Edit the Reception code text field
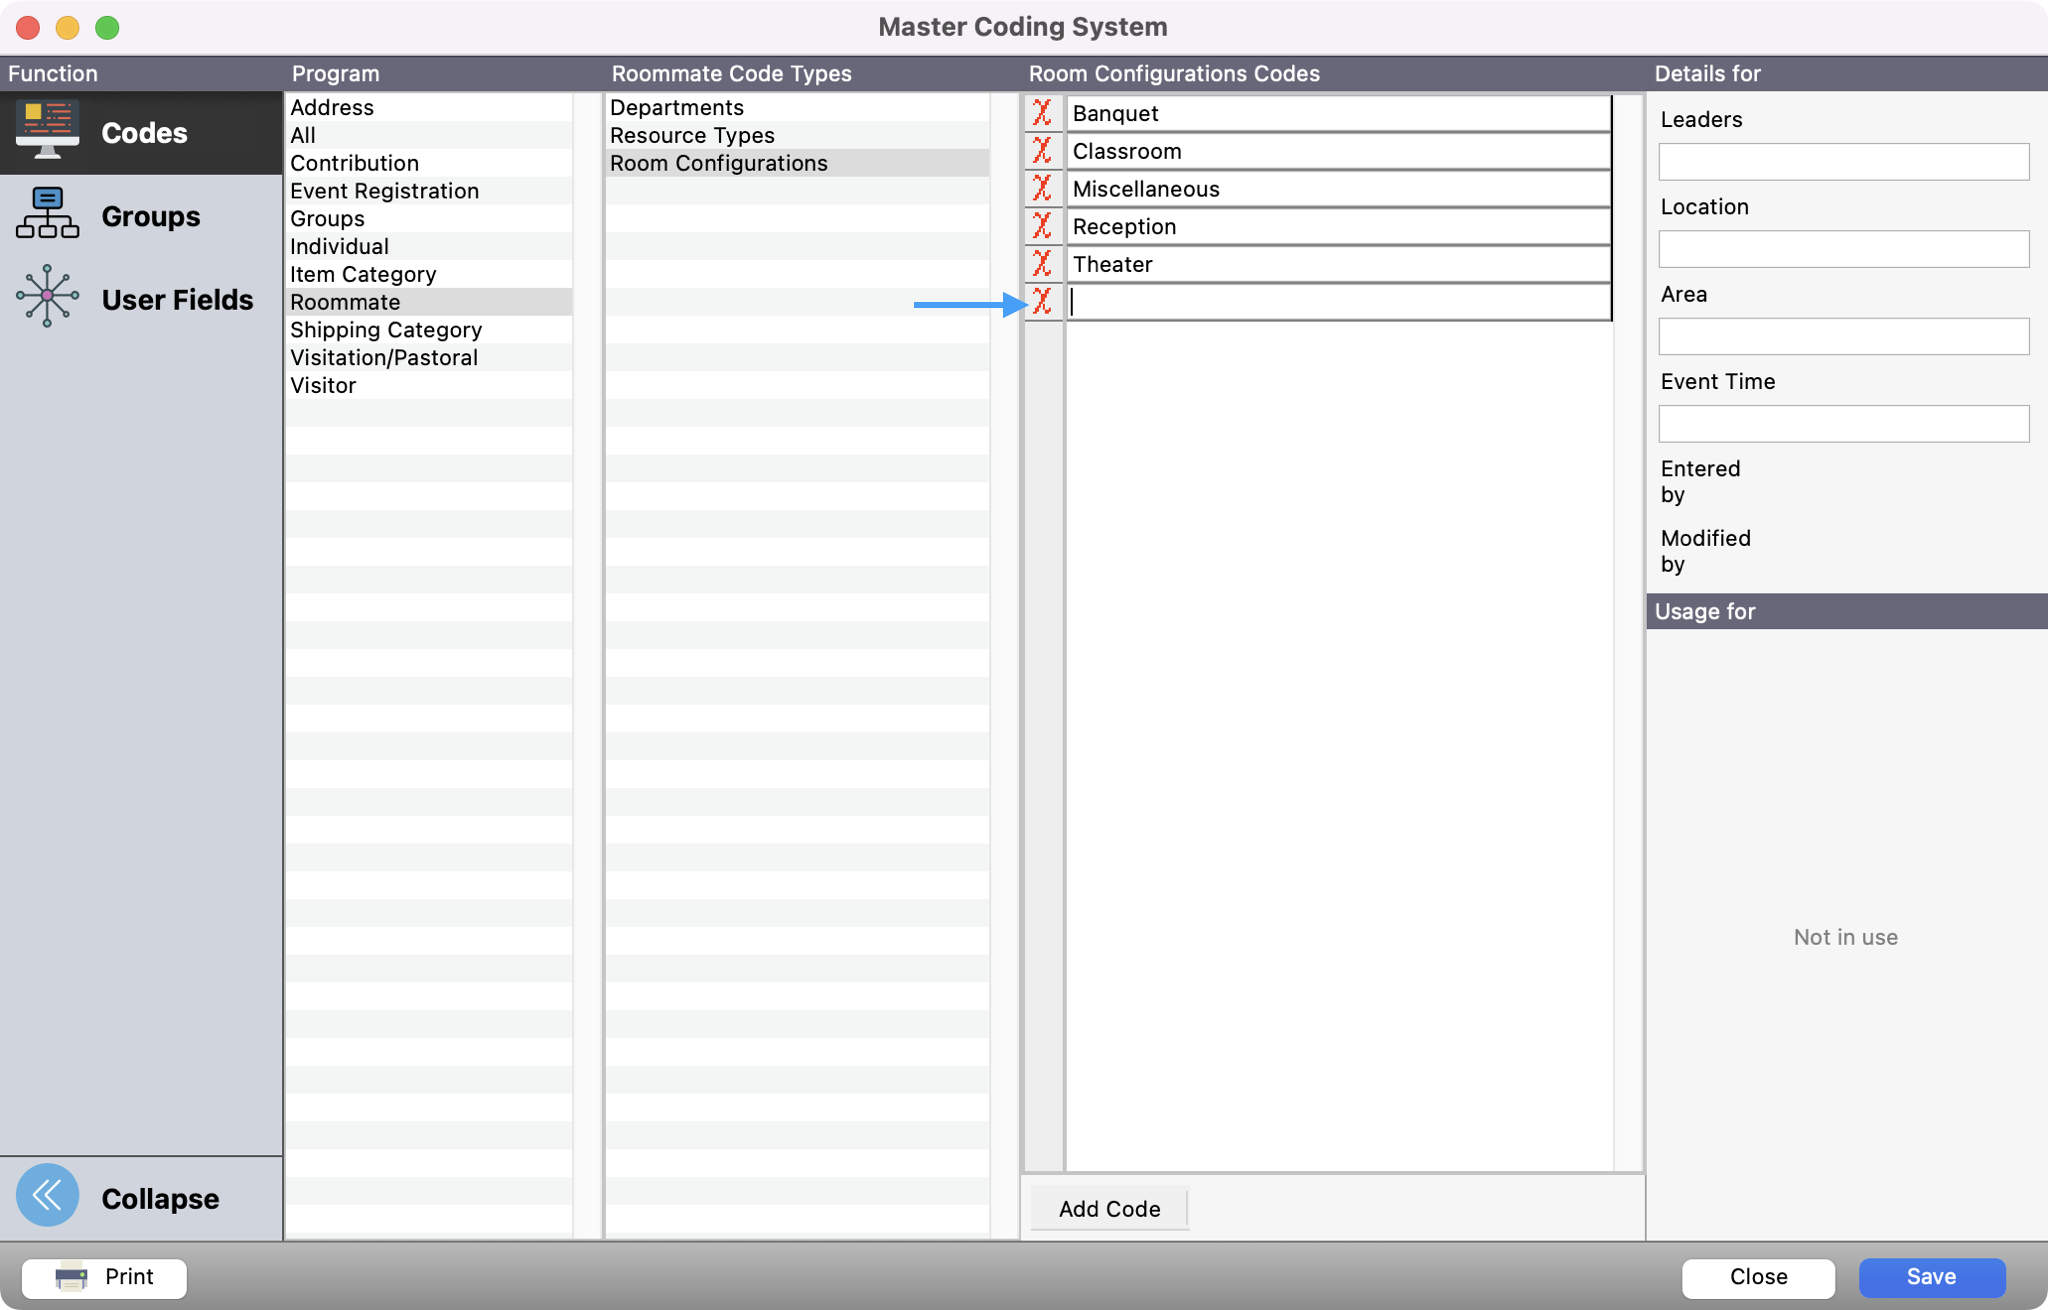 1336,227
